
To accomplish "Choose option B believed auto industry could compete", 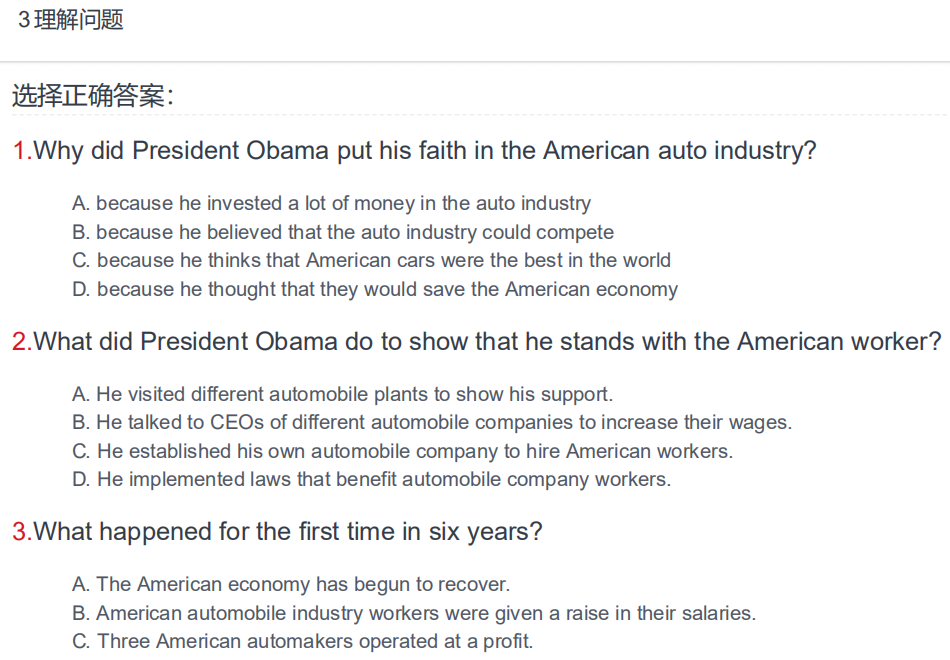I will [343, 232].
